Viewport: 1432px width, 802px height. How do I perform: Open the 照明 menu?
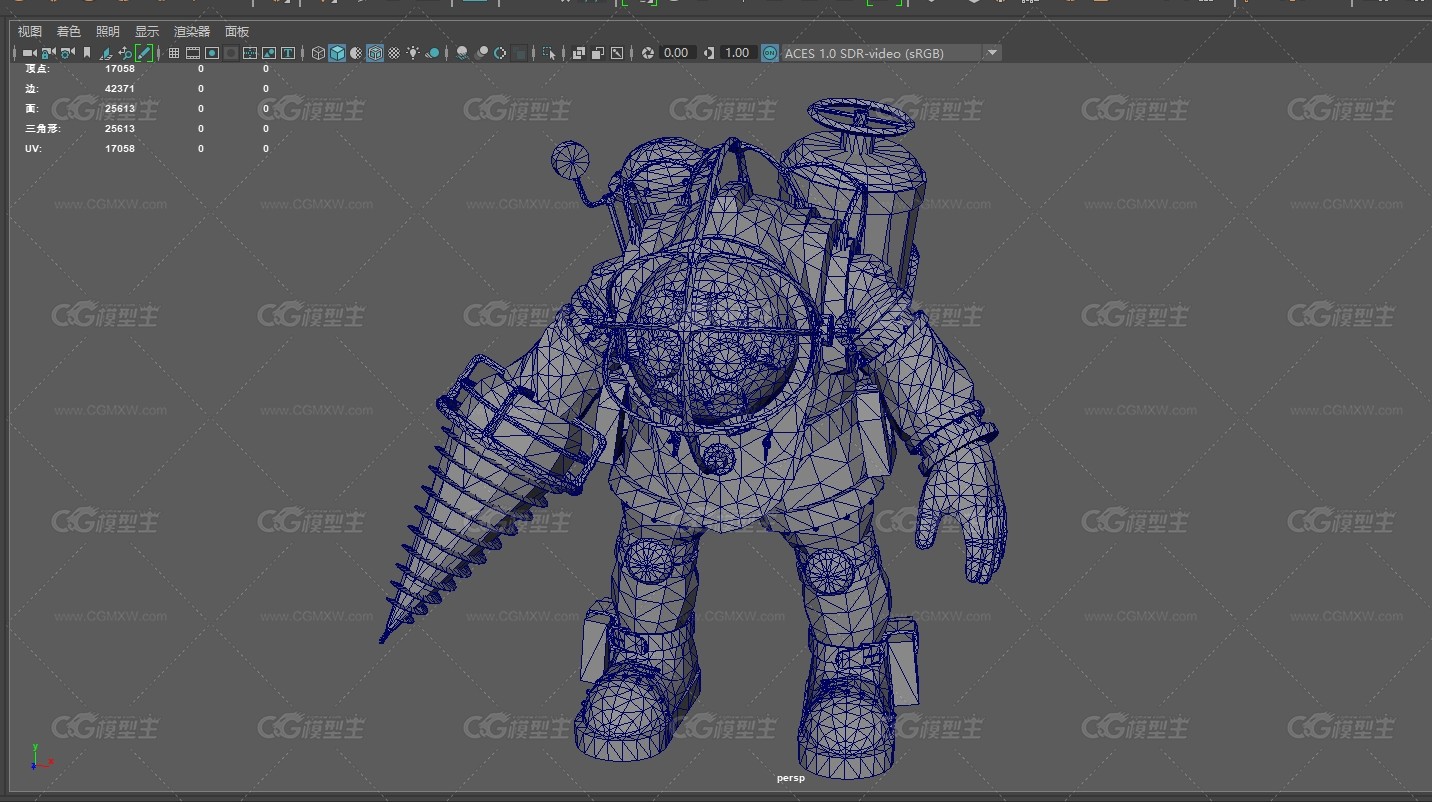click(x=108, y=32)
